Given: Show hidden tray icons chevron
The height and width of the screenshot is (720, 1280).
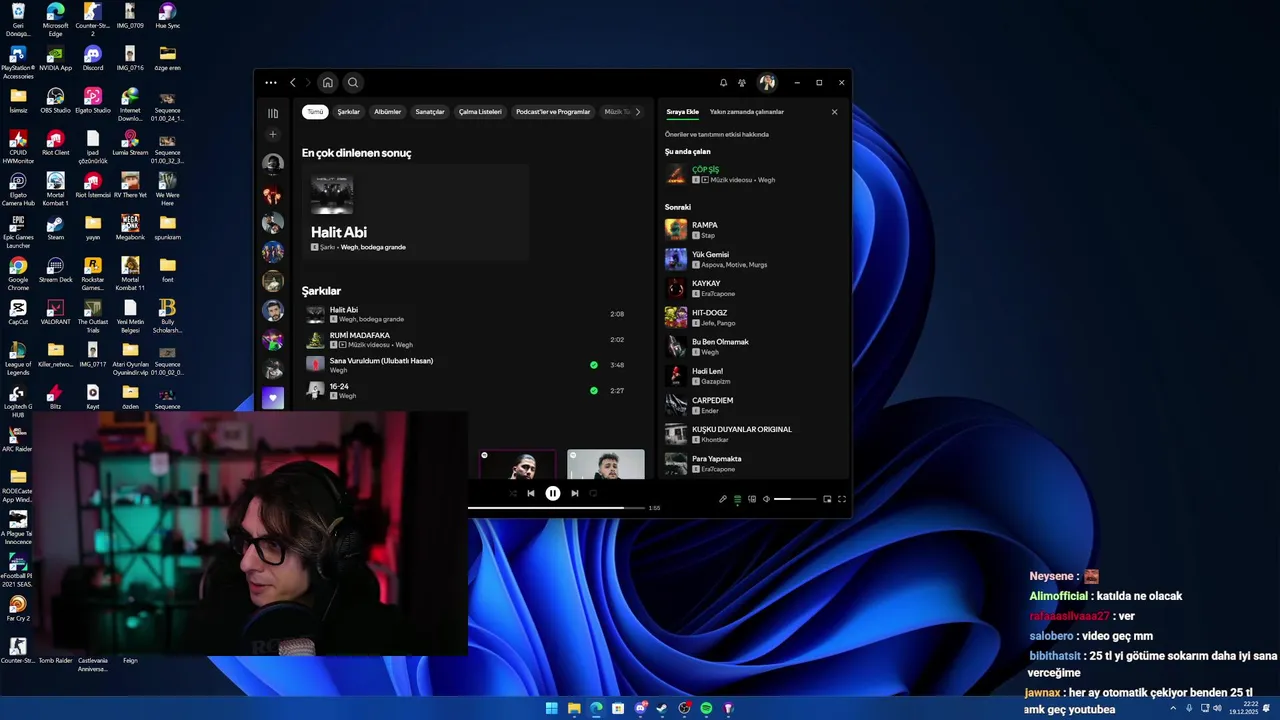Looking at the screenshot, I should pyautogui.click(x=1173, y=708).
